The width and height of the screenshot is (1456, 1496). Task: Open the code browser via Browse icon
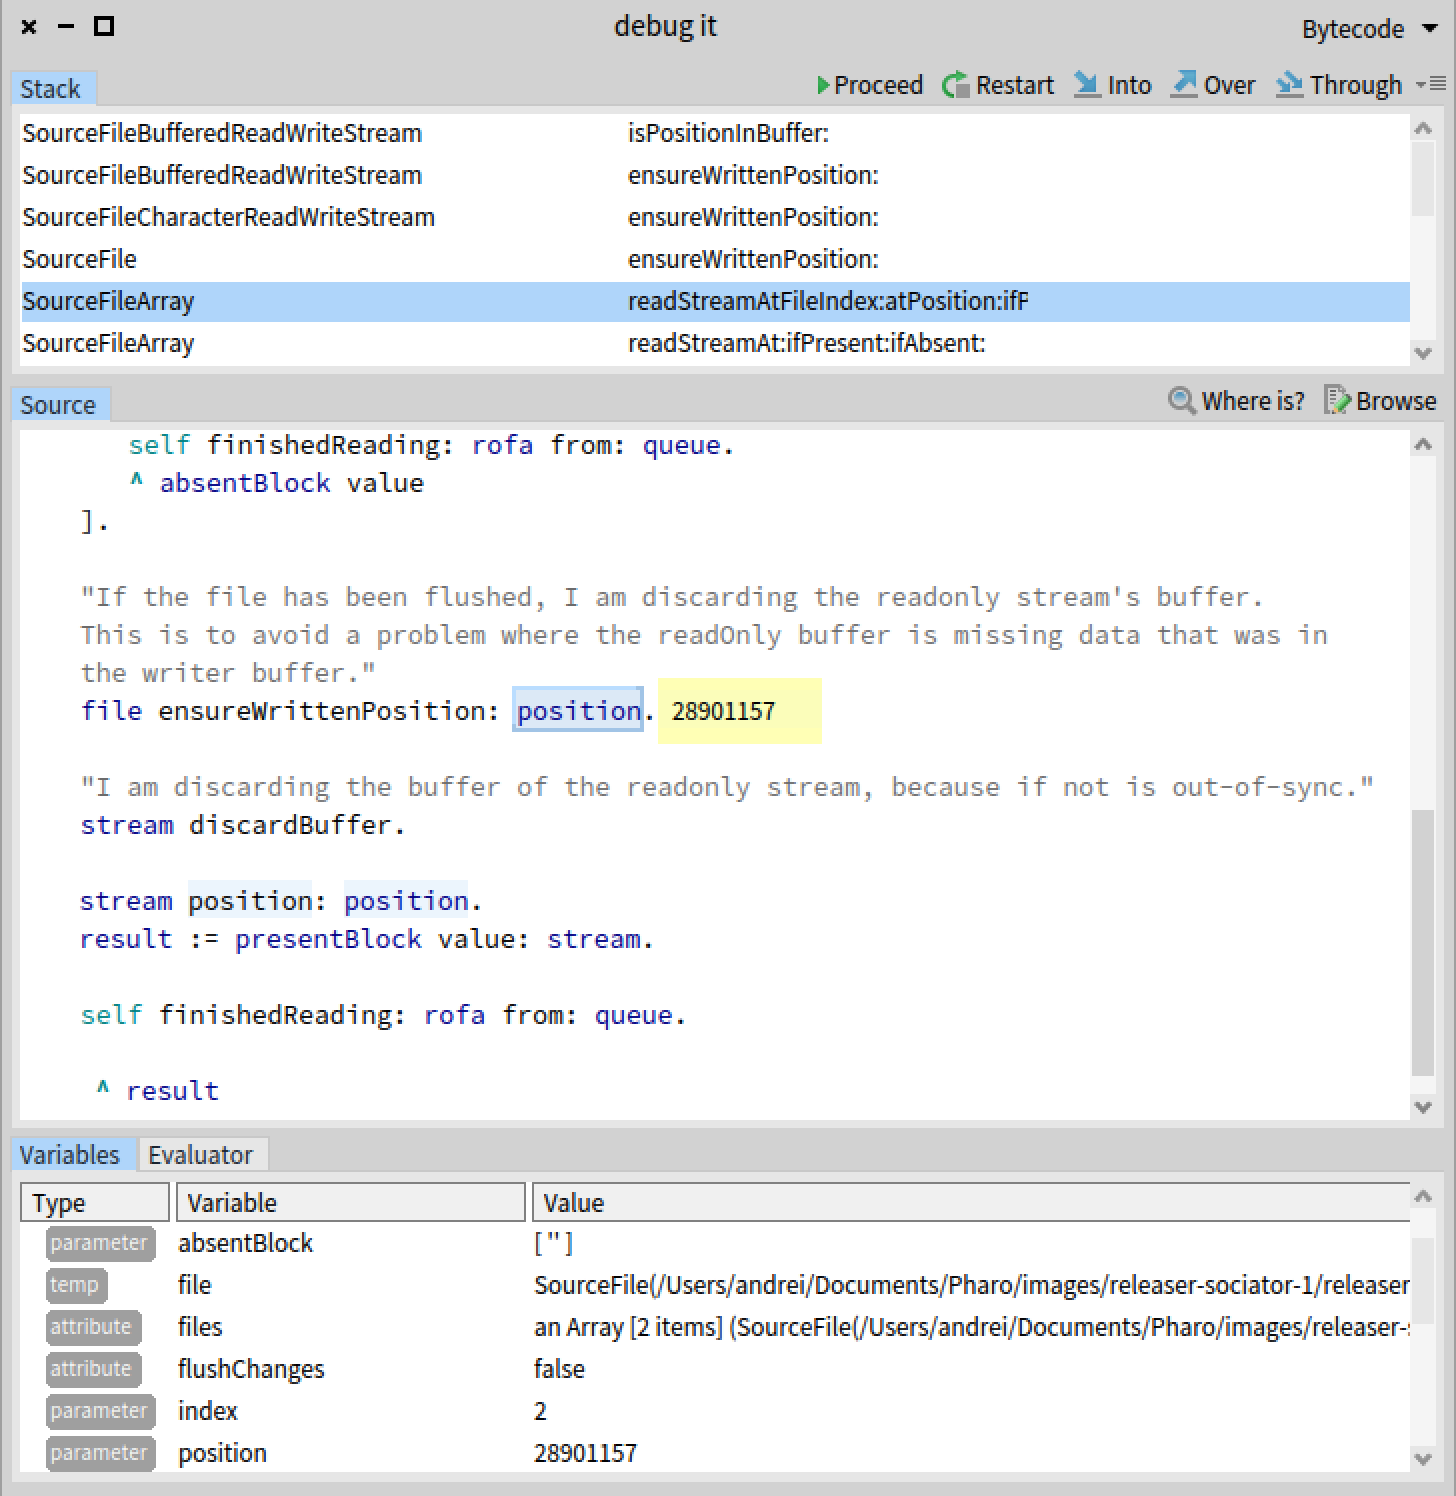1336,400
